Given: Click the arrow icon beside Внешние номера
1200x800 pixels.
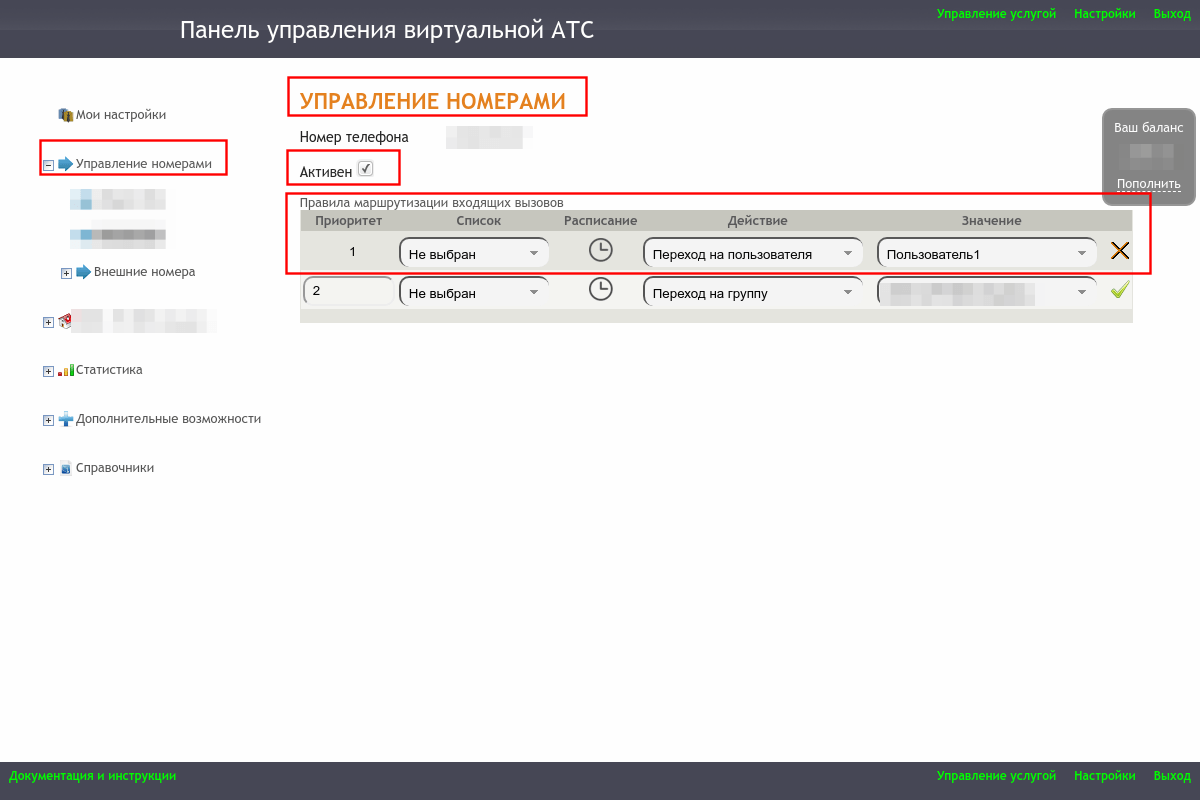Looking at the screenshot, I should pos(84,272).
